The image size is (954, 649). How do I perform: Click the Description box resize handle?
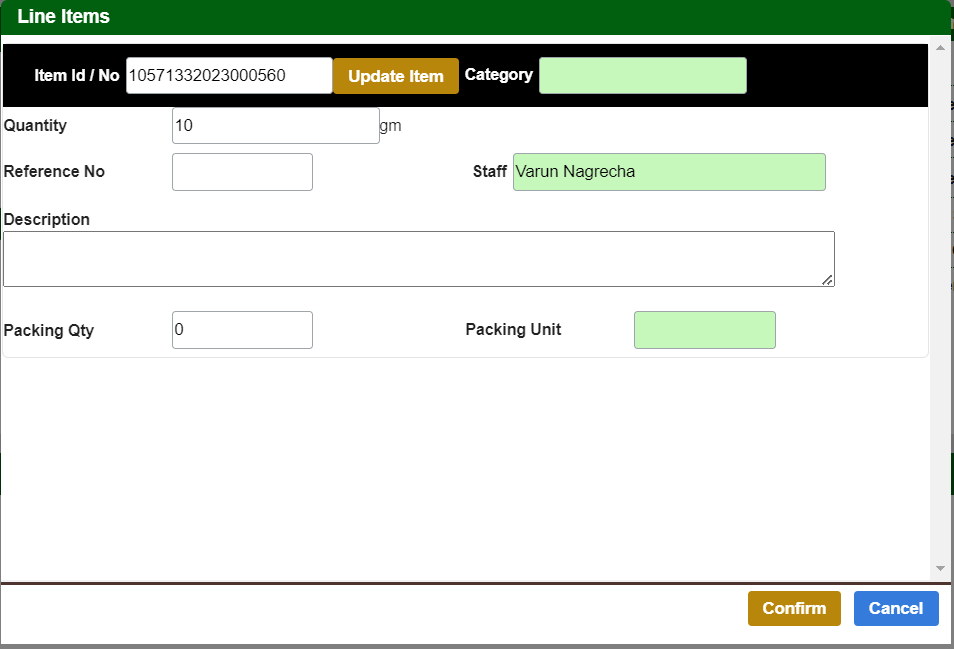tap(827, 281)
